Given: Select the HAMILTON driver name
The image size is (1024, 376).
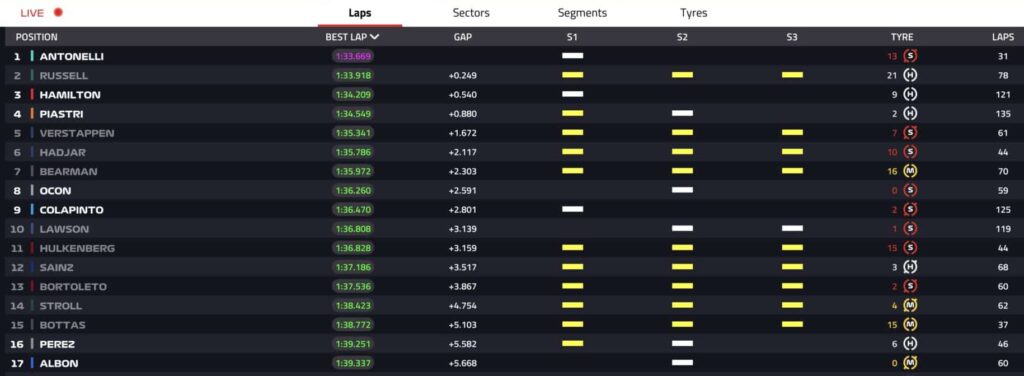Looking at the screenshot, I should [70, 95].
